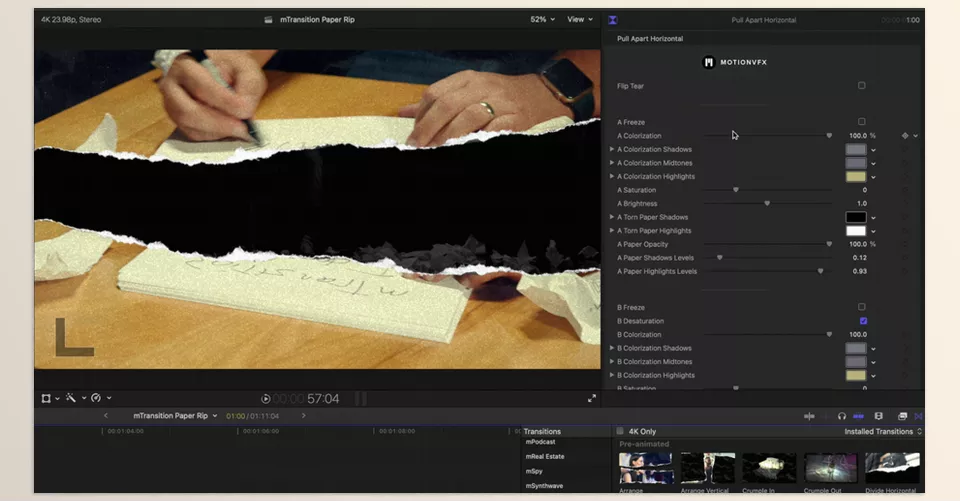Click the A Saturation slider handle
The height and width of the screenshot is (501, 960).
pos(736,190)
